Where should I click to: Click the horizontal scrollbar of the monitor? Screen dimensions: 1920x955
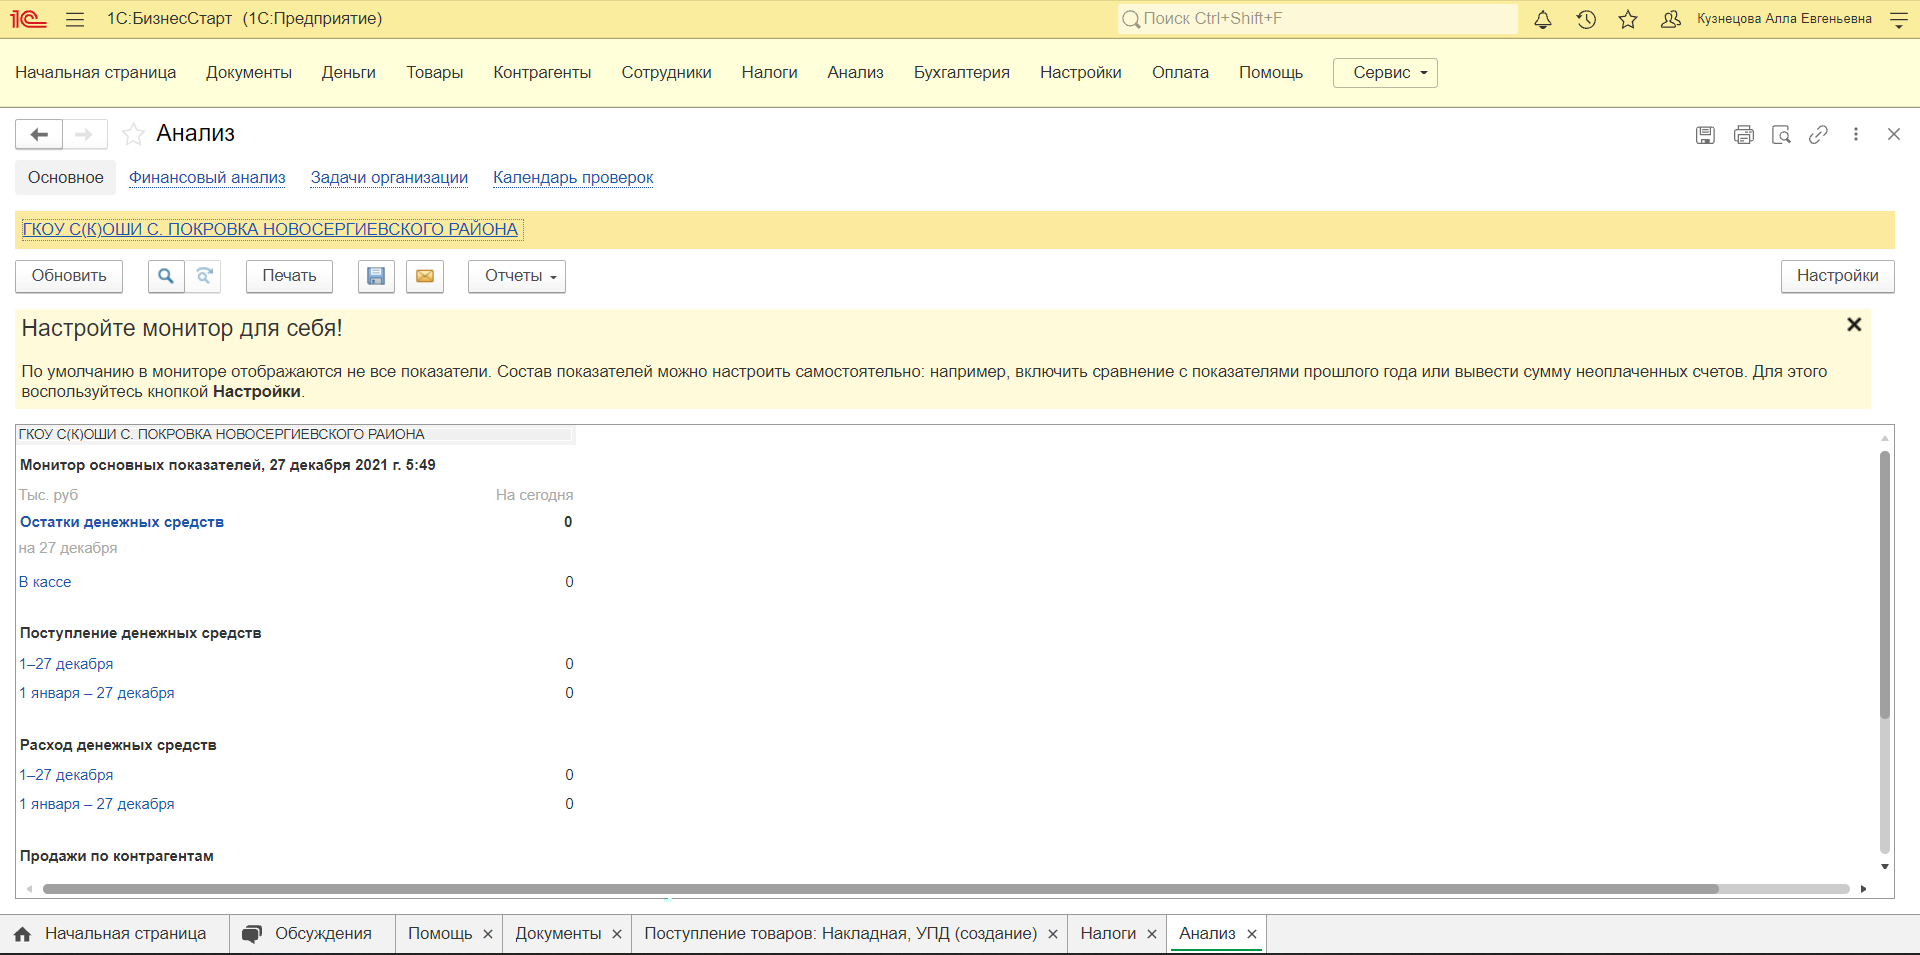pos(880,889)
